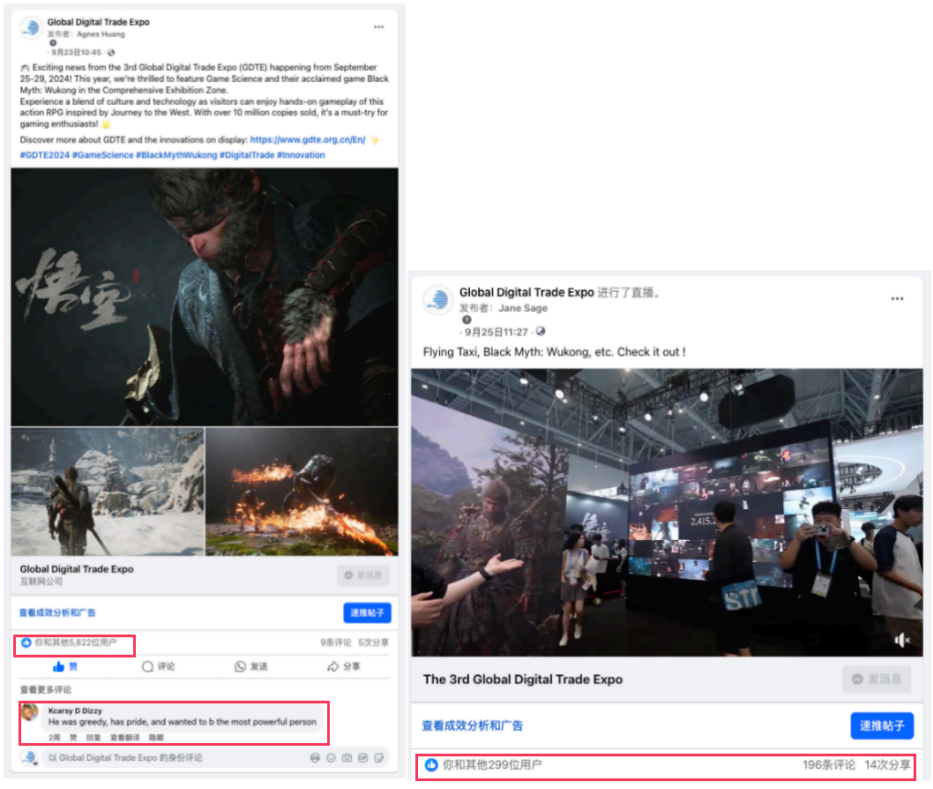The width and height of the screenshot is (933, 789).
Task: Click the blue boost post button on left post
Action: click(367, 613)
